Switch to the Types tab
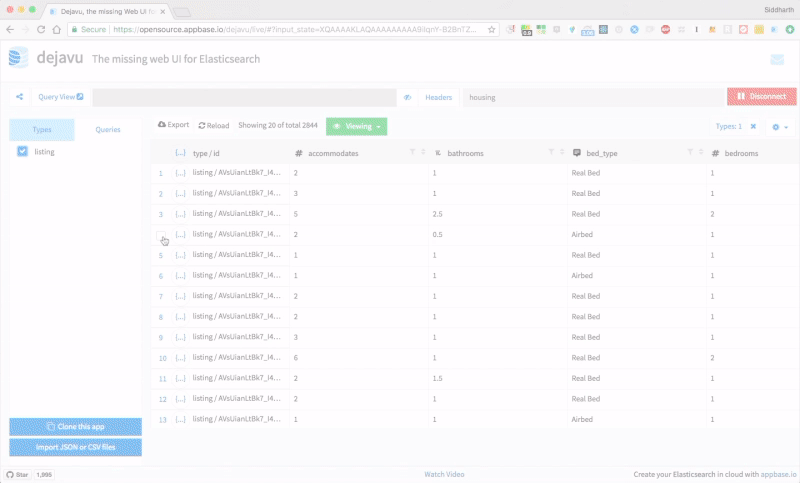The image size is (800, 483). pos(42,130)
